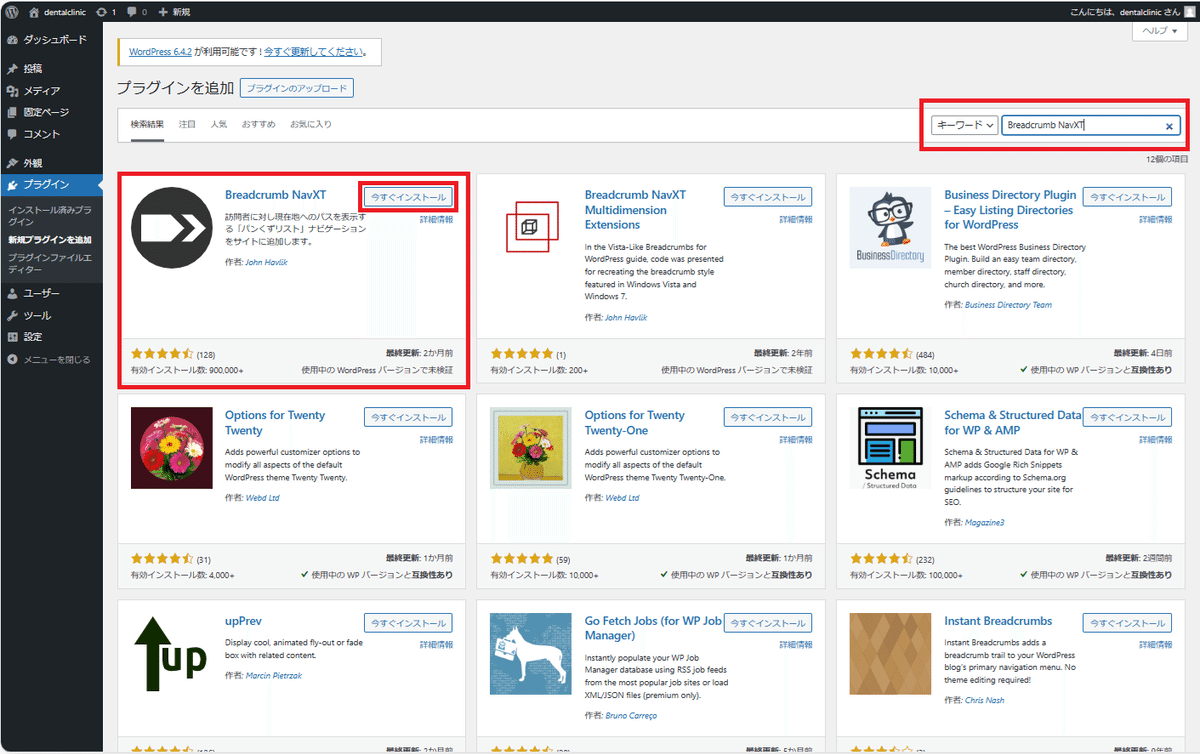Click the 新規 (new) plus item
Image resolution: width=1200 pixels, height=754 pixels.
(x=174, y=12)
